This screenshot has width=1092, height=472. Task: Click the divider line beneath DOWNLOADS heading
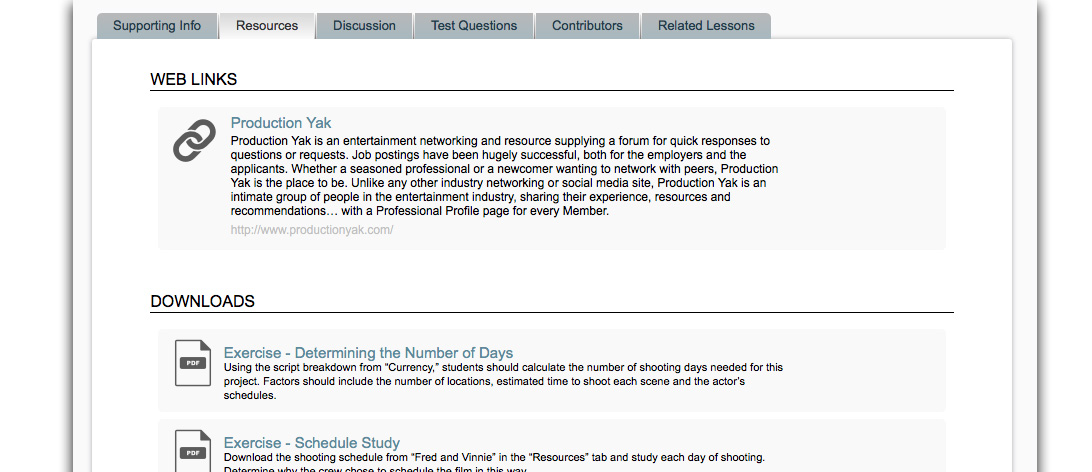tap(552, 313)
